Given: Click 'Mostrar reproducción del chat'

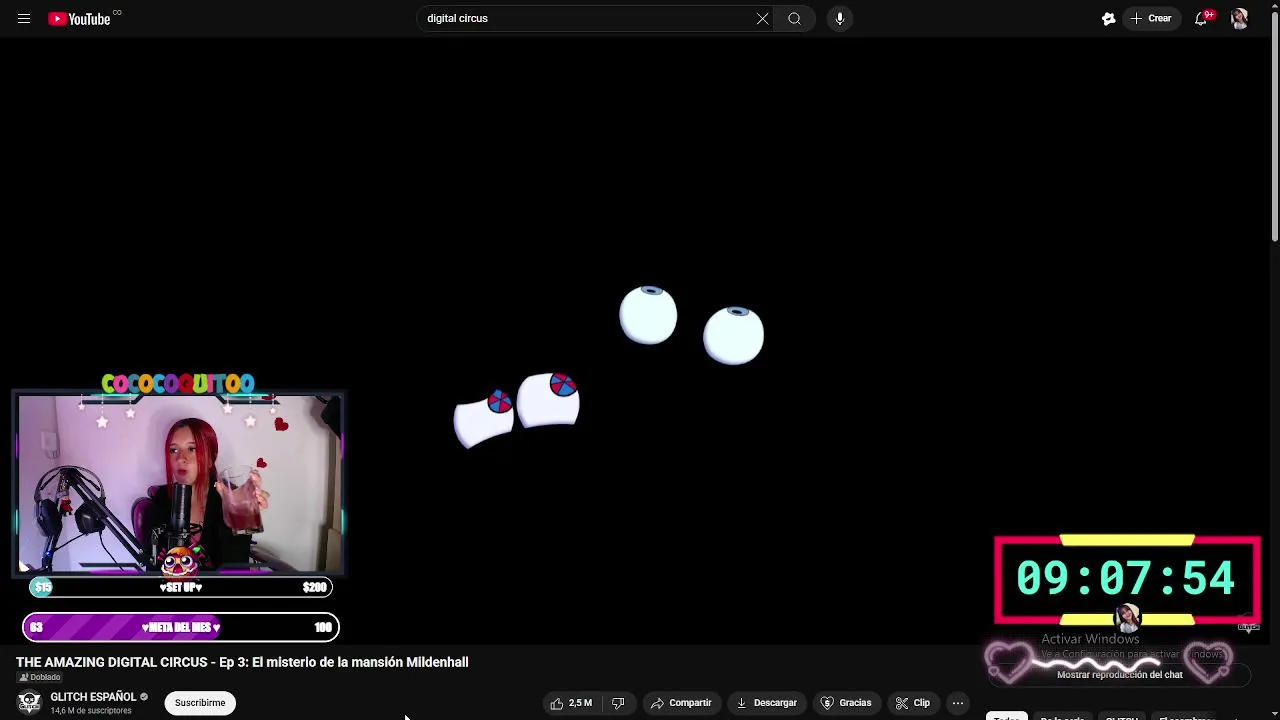Looking at the screenshot, I should point(1120,675).
